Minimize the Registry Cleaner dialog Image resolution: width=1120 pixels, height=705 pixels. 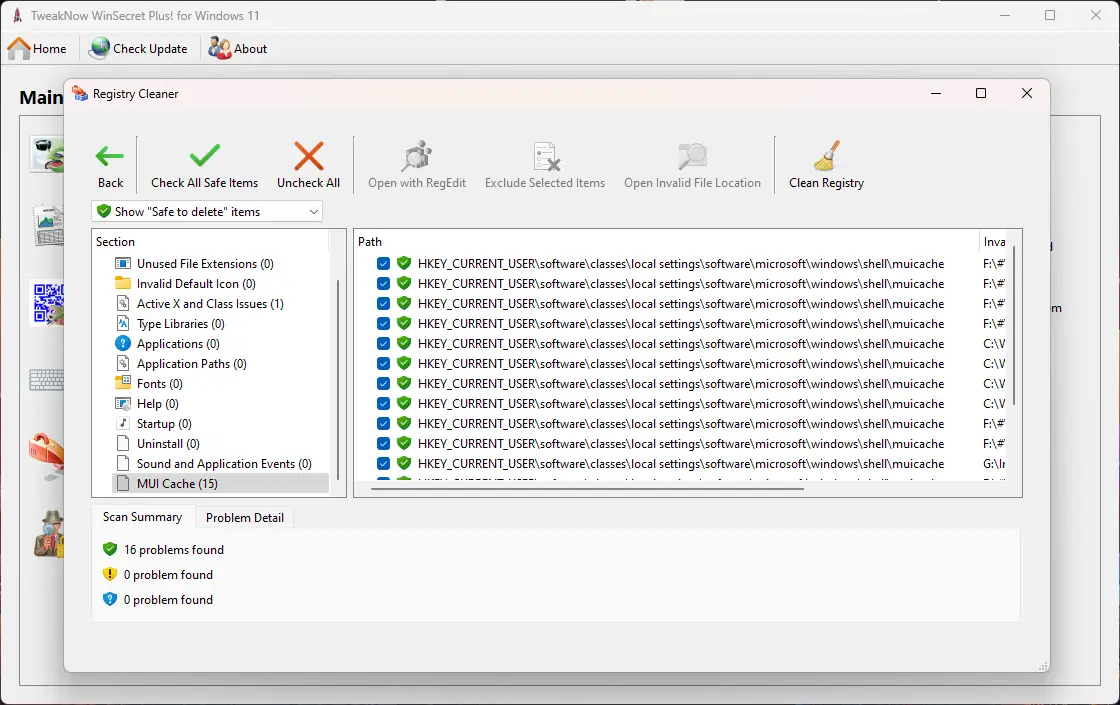tap(936, 93)
